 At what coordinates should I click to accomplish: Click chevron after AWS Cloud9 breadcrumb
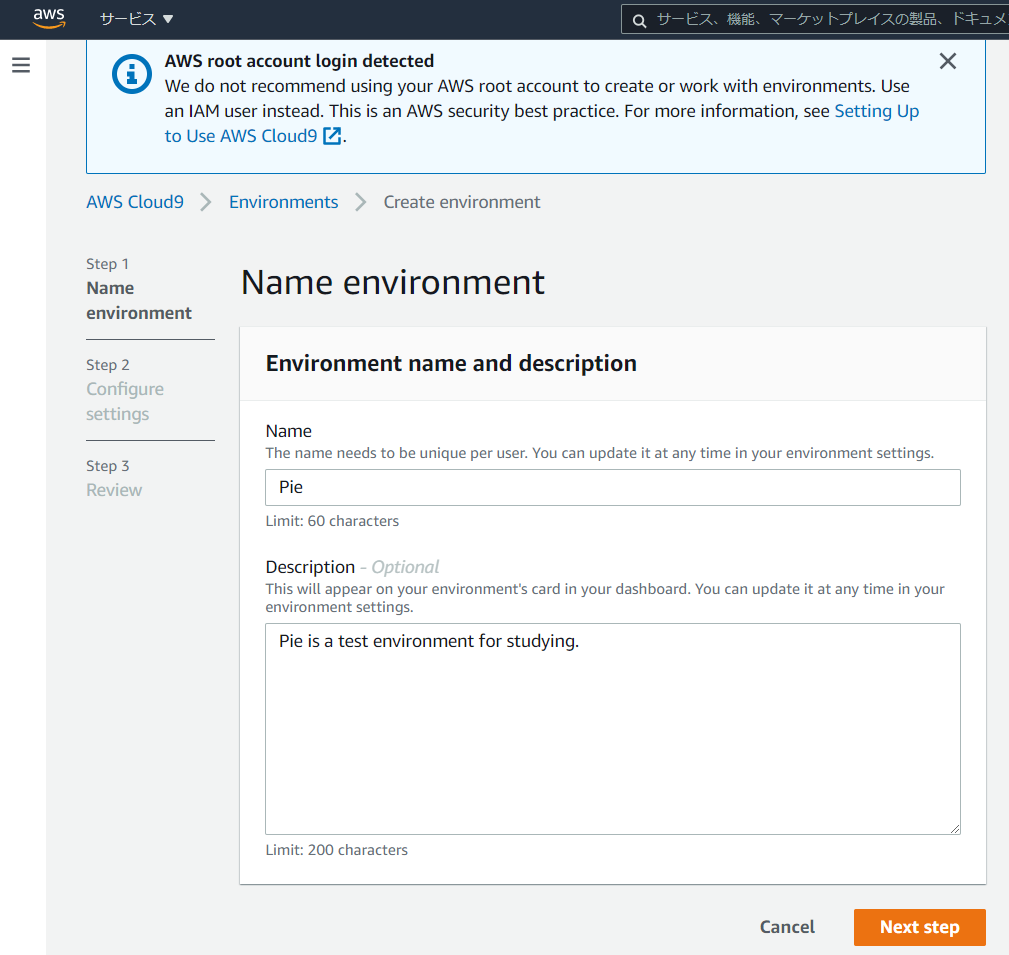click(206, 202)
